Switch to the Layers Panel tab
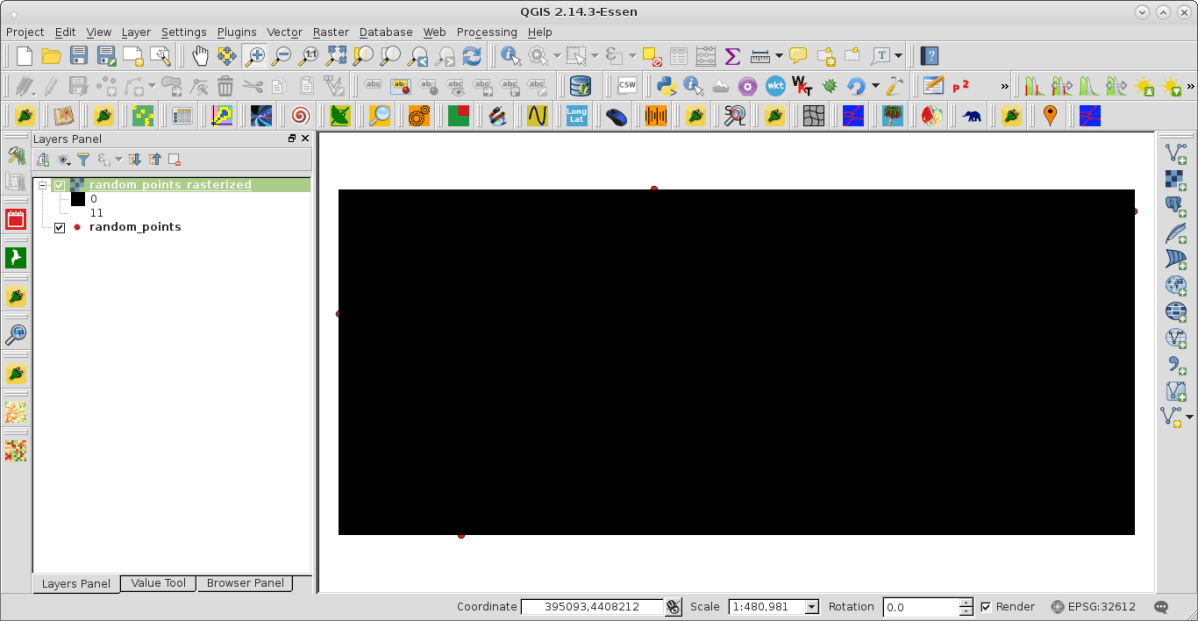 point(76,584)
